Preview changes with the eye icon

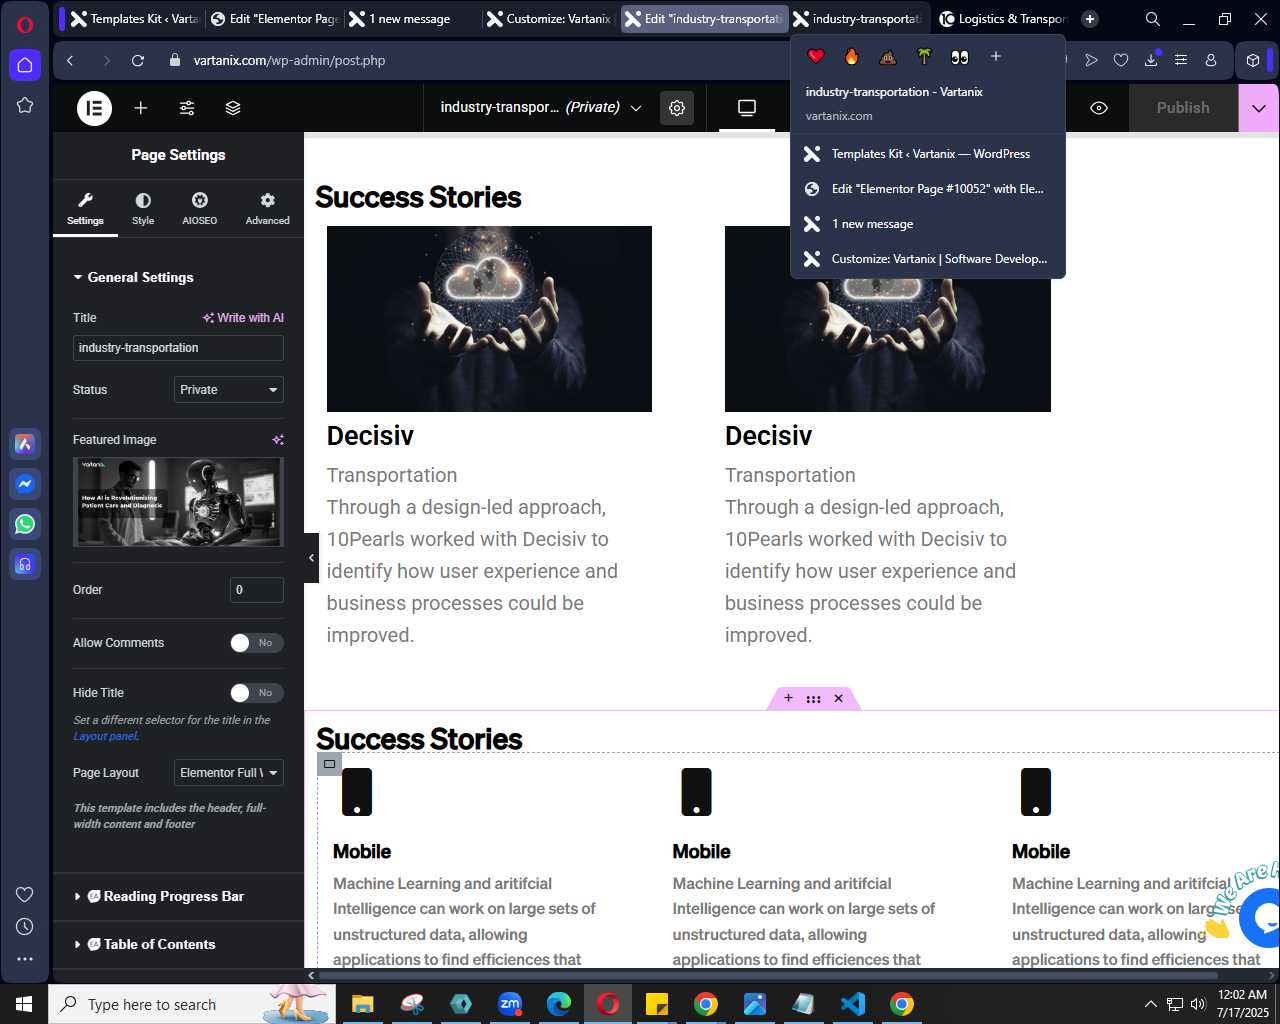click(1099, 108)
